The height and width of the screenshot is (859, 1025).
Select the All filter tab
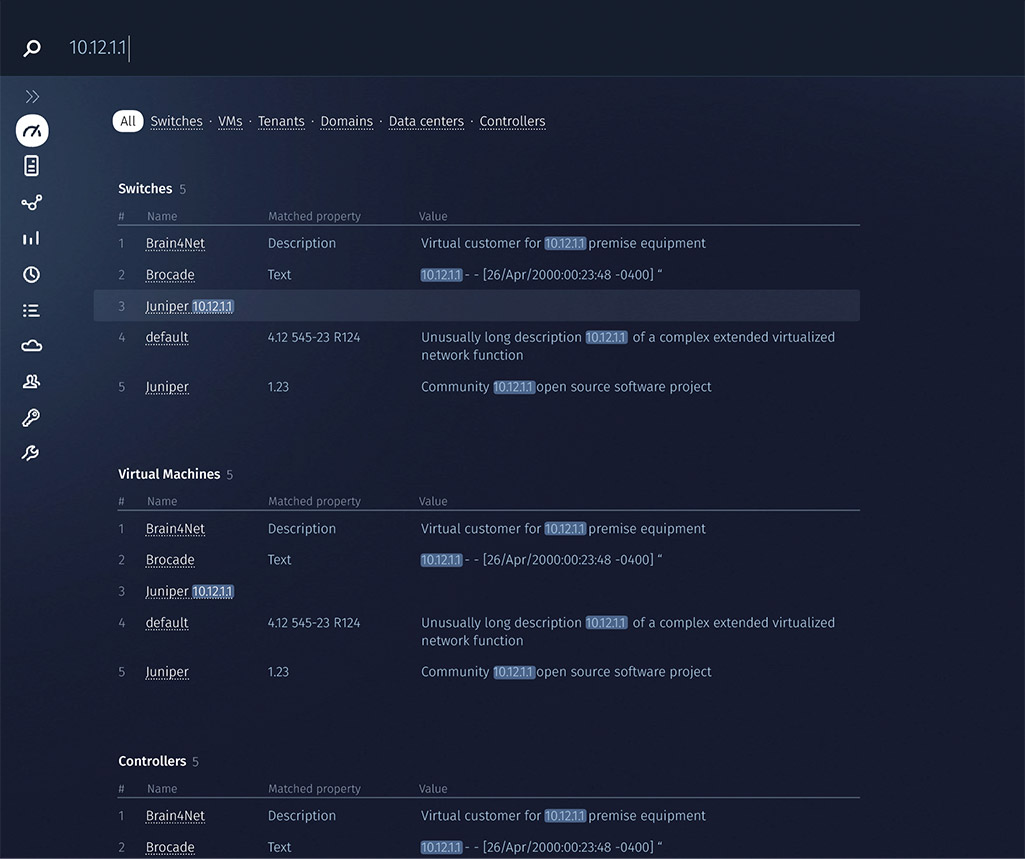point(128,121)
